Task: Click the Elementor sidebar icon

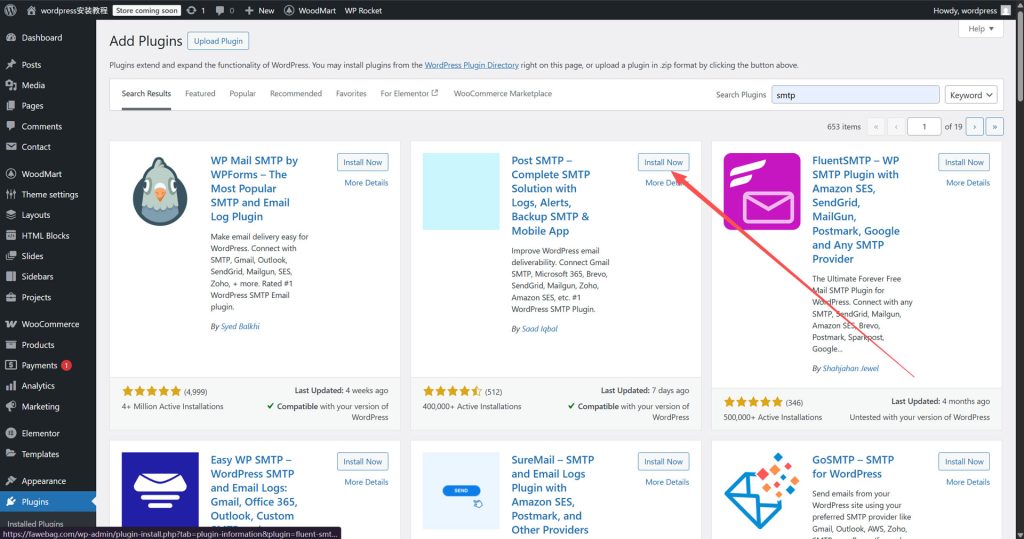Action: click(10, 433)
